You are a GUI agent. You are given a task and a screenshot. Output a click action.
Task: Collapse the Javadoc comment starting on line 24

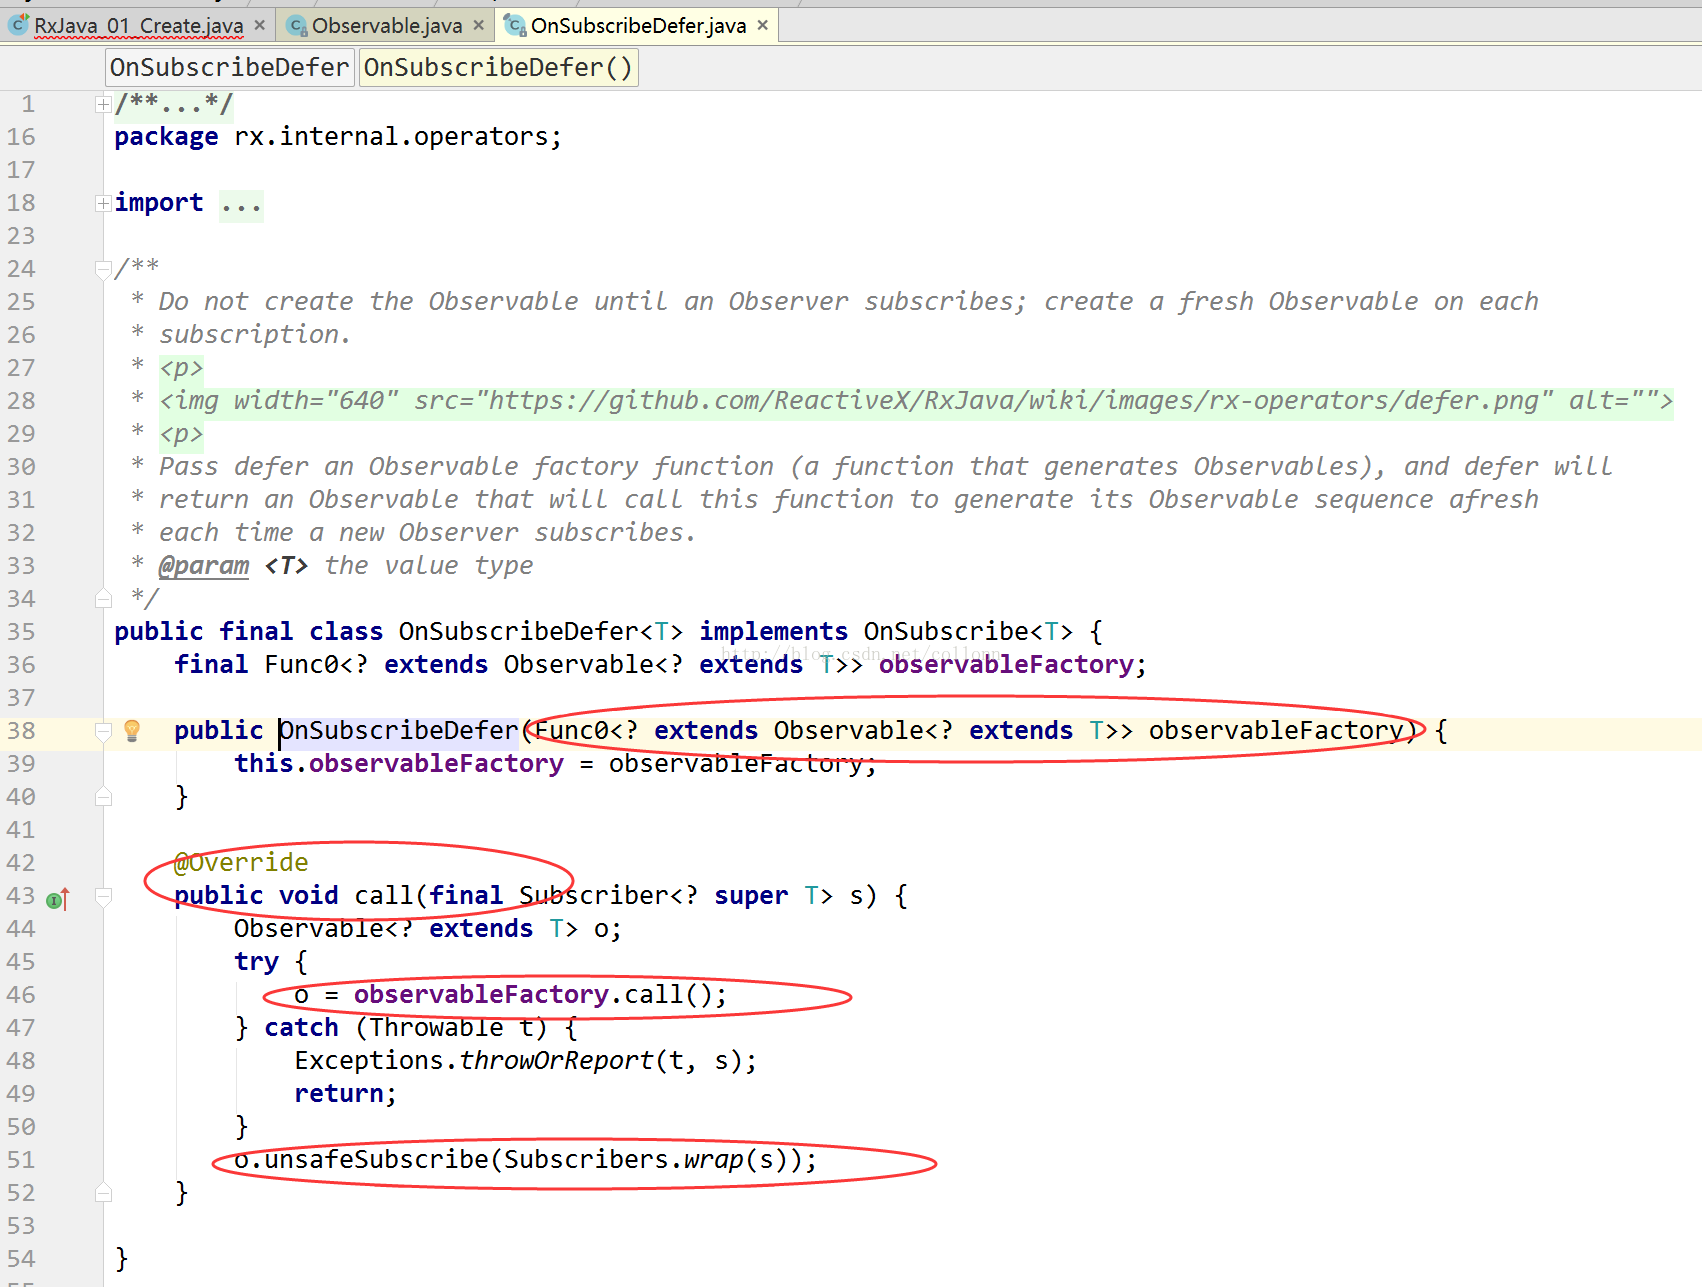pyautogui.click(x=103, y=269)
